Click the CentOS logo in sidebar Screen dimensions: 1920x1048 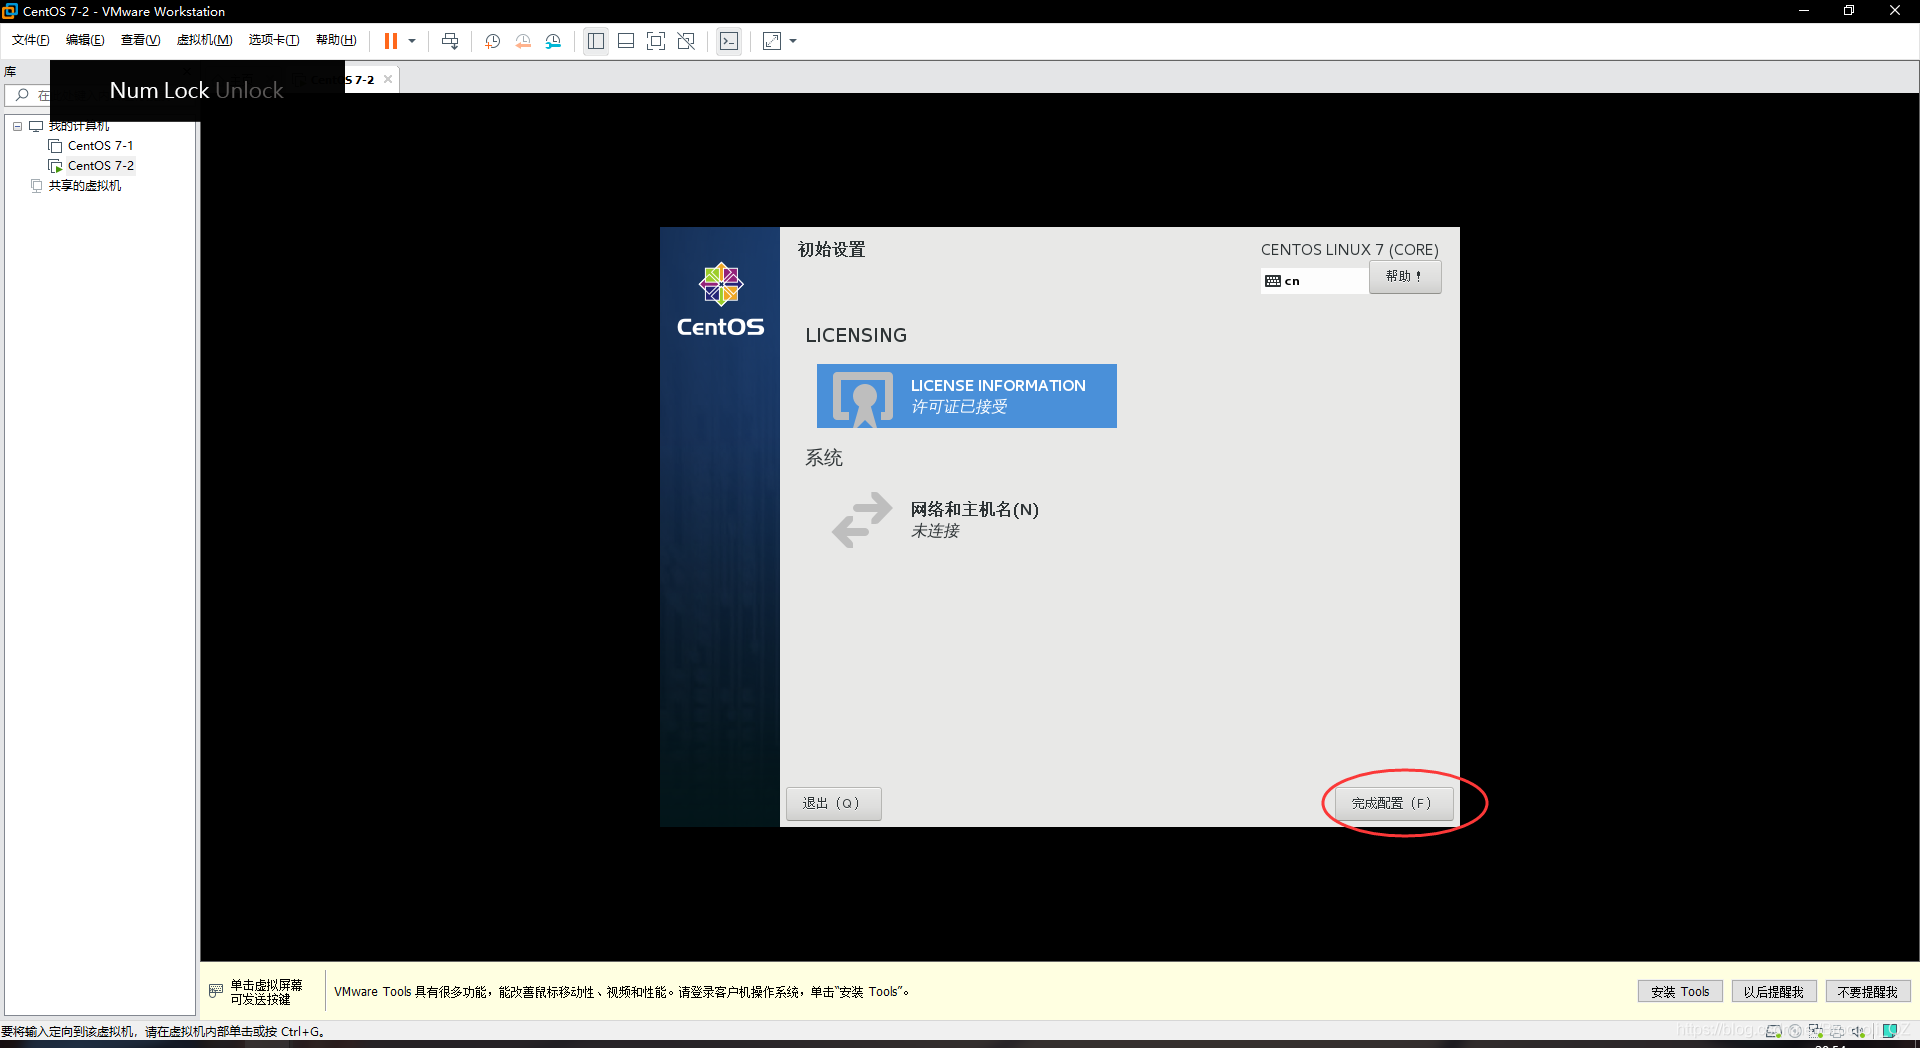pos(720,300)
